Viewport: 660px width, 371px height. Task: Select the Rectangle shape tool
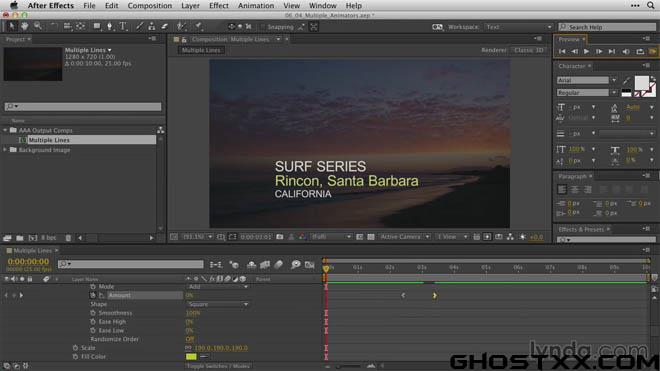pyautogui.click(x=97, y=26)
